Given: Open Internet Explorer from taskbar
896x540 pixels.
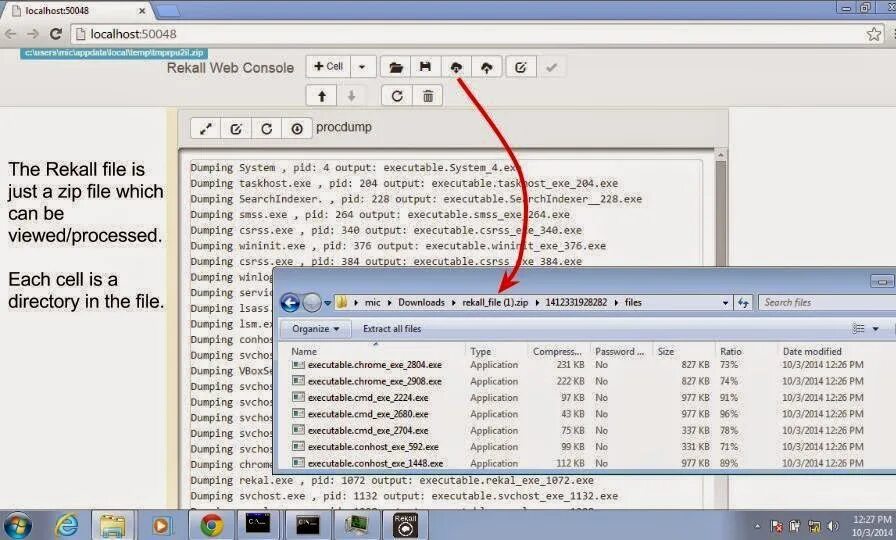Looking at the screenshot, I should click(66, 525).
